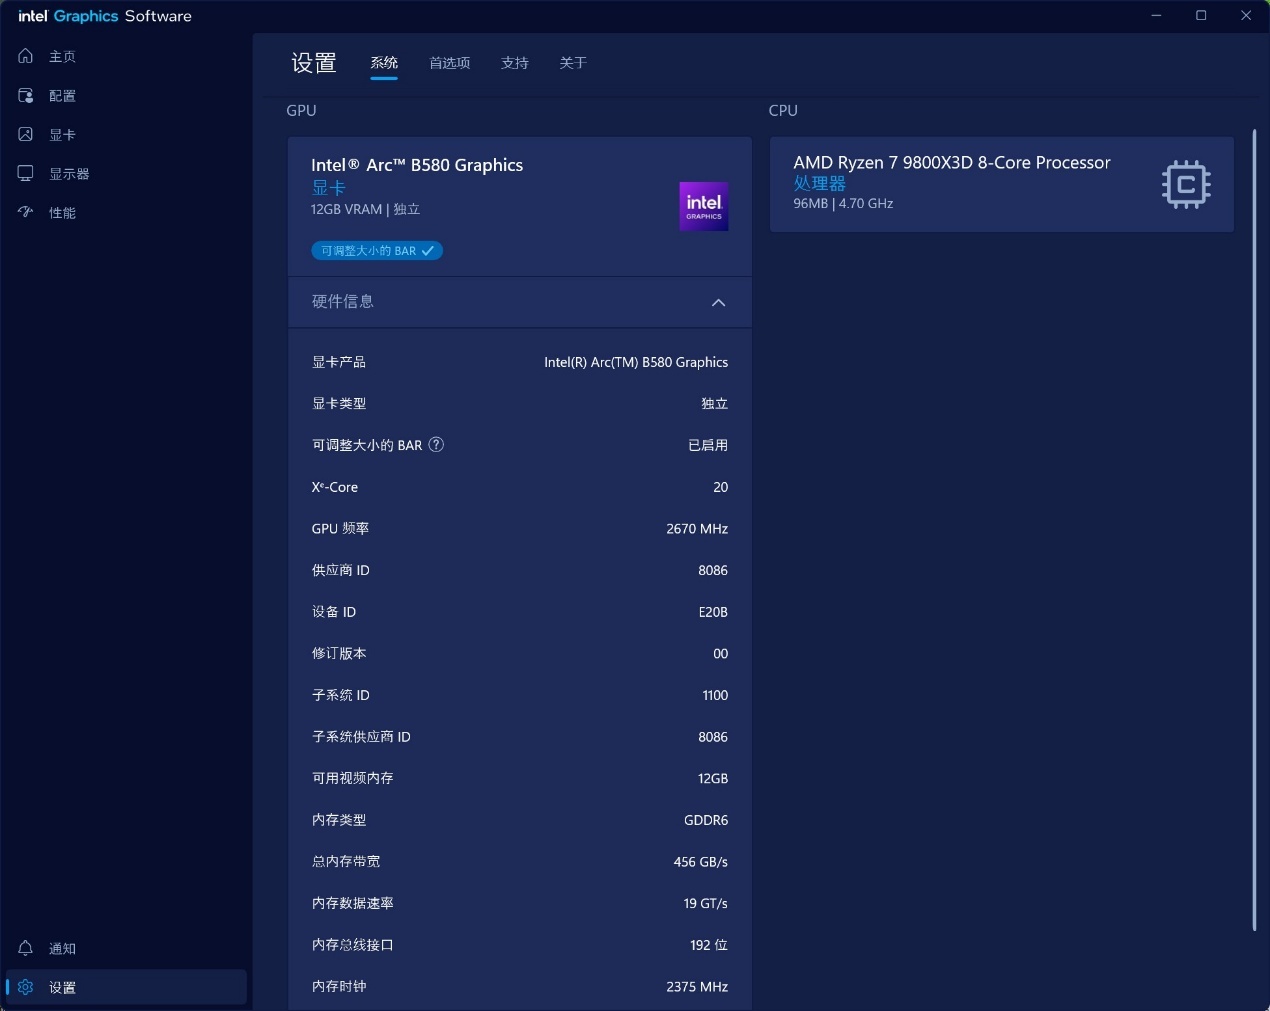Click the GPU 频率 value 2670 MHz

697,529
